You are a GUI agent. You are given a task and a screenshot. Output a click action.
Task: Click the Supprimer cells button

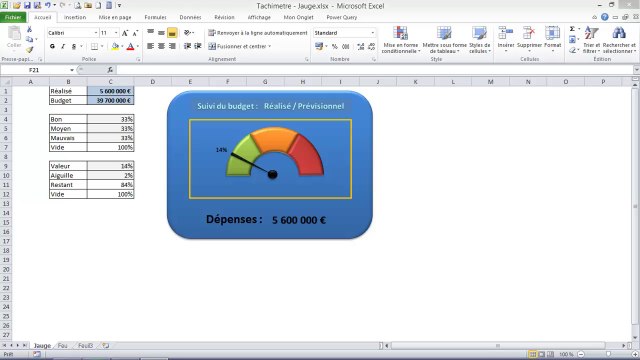click(529, 40)
